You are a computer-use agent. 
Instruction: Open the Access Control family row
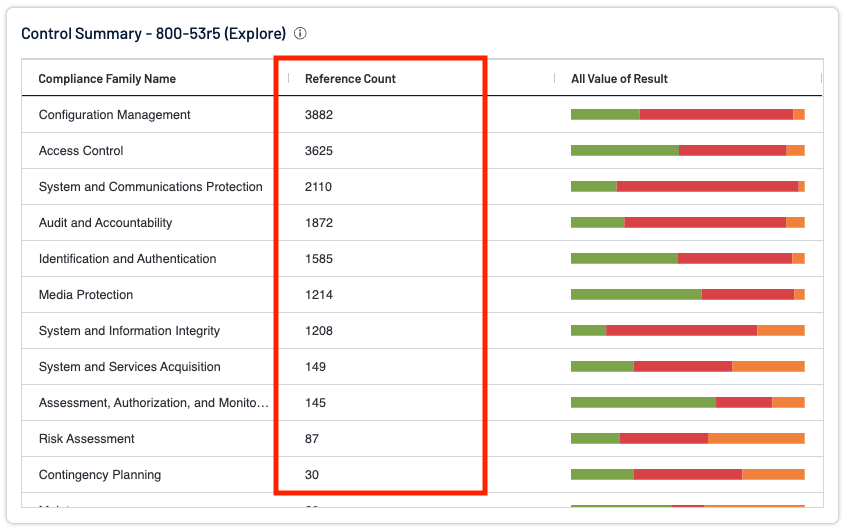coord(81,151)
